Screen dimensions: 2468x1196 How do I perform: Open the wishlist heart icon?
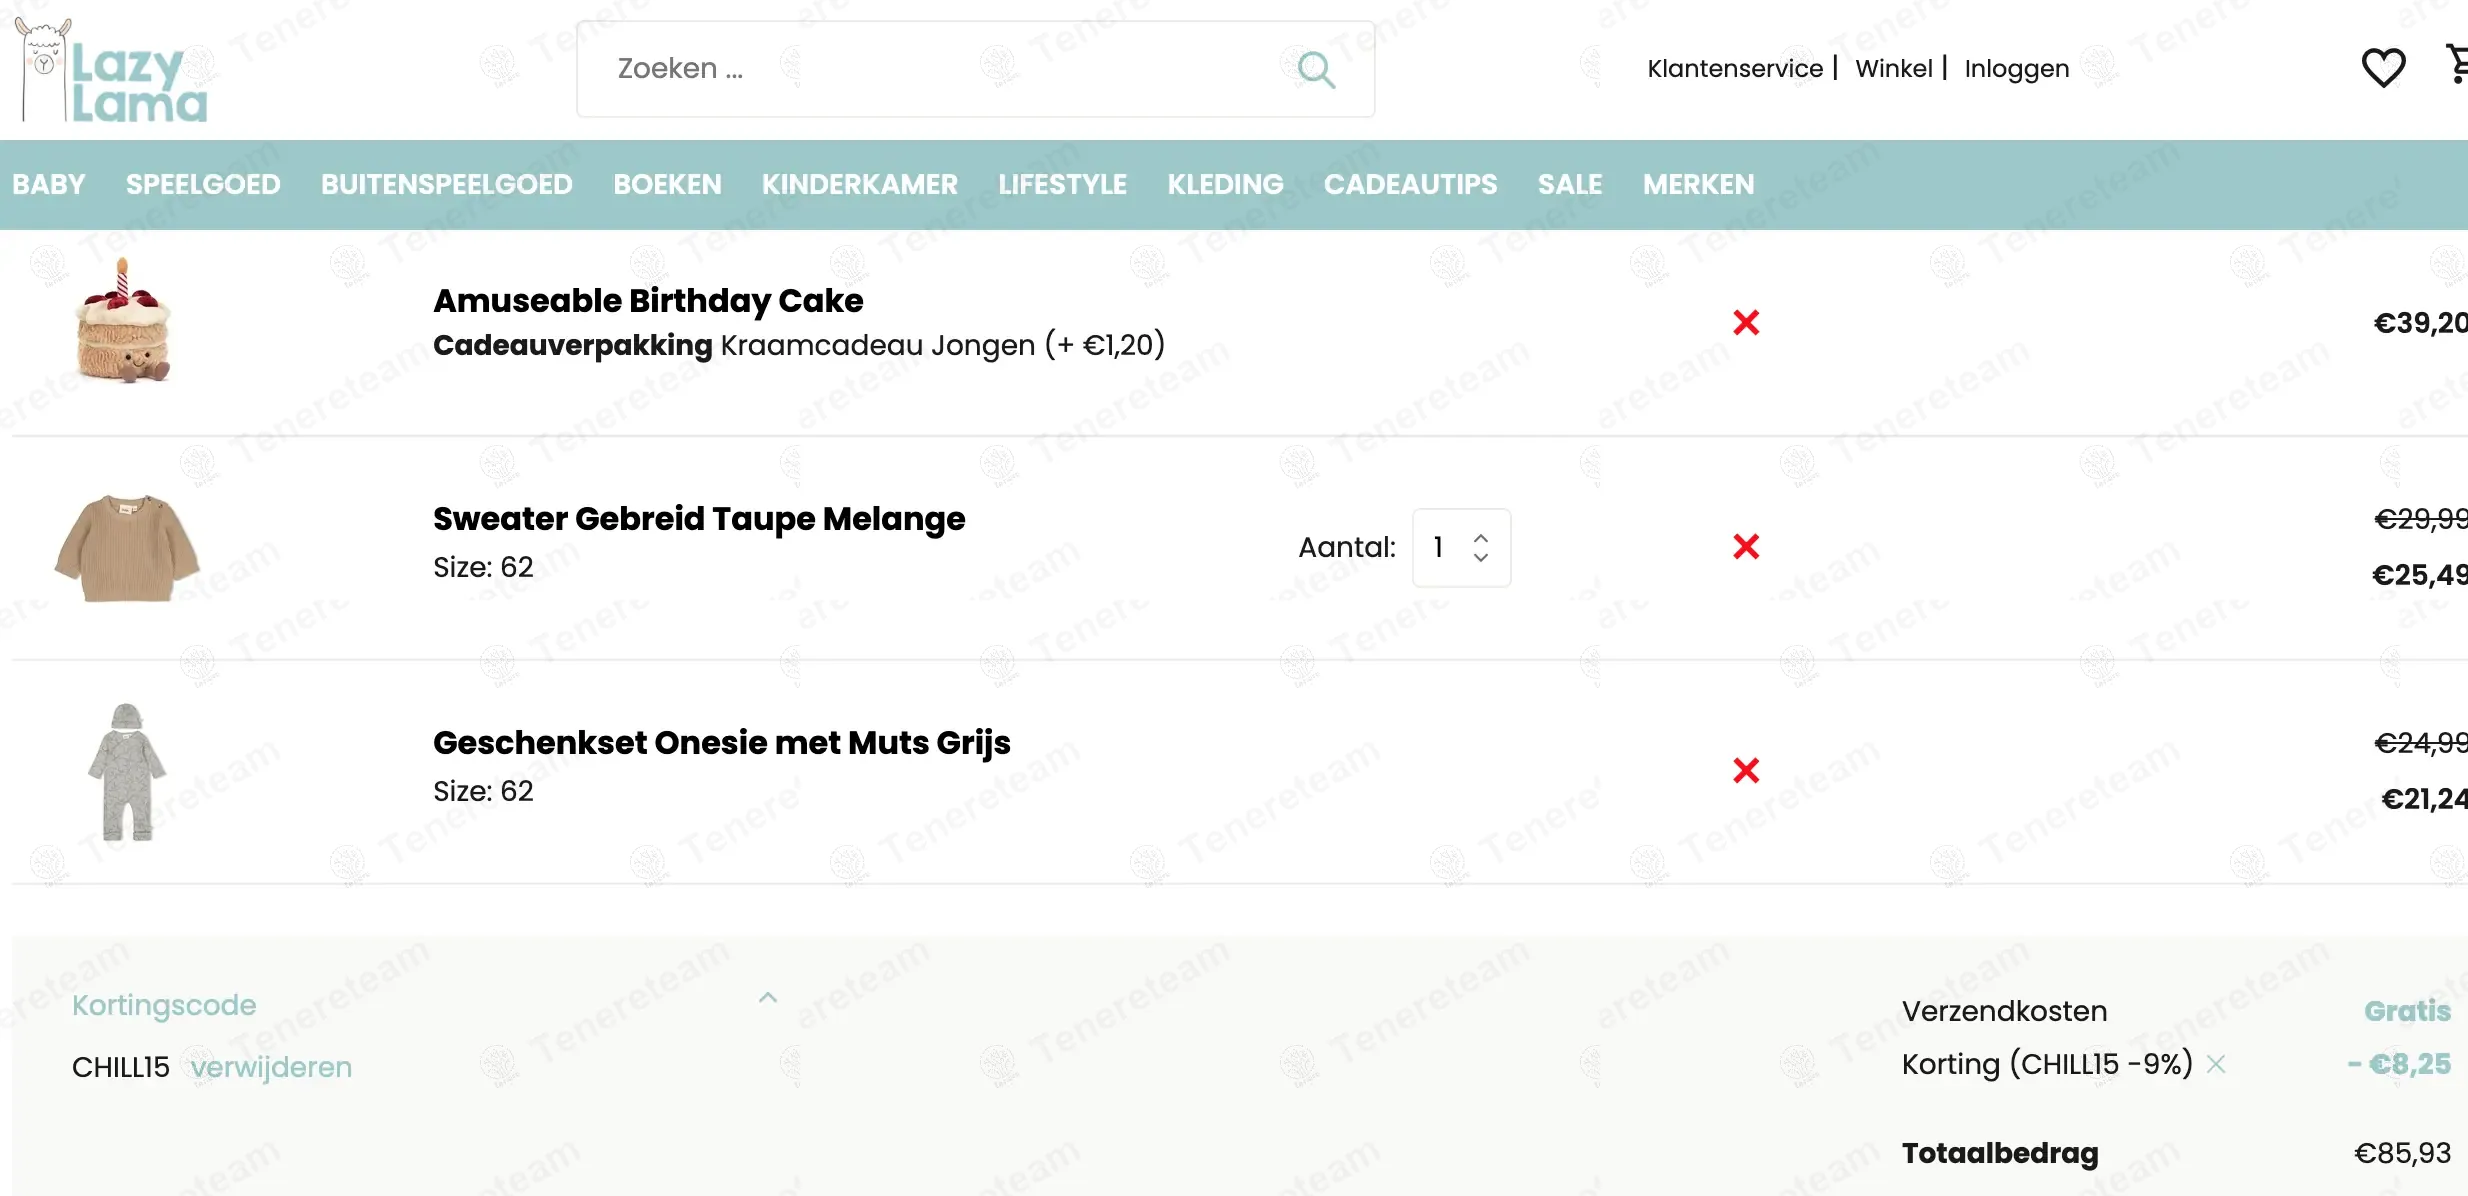[x=2383, y=68]
